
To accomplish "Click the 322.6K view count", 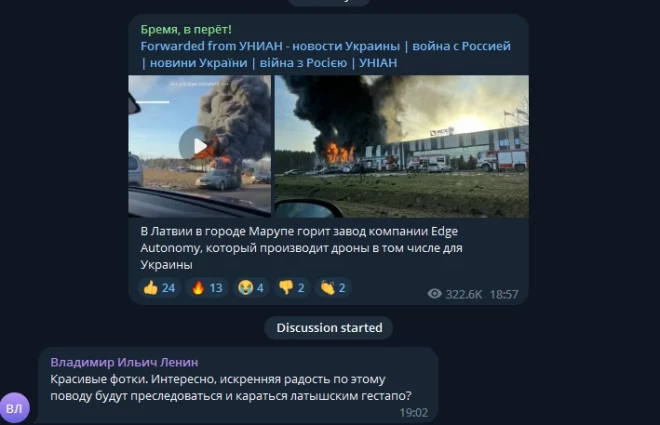I will (x=464, y=294).
